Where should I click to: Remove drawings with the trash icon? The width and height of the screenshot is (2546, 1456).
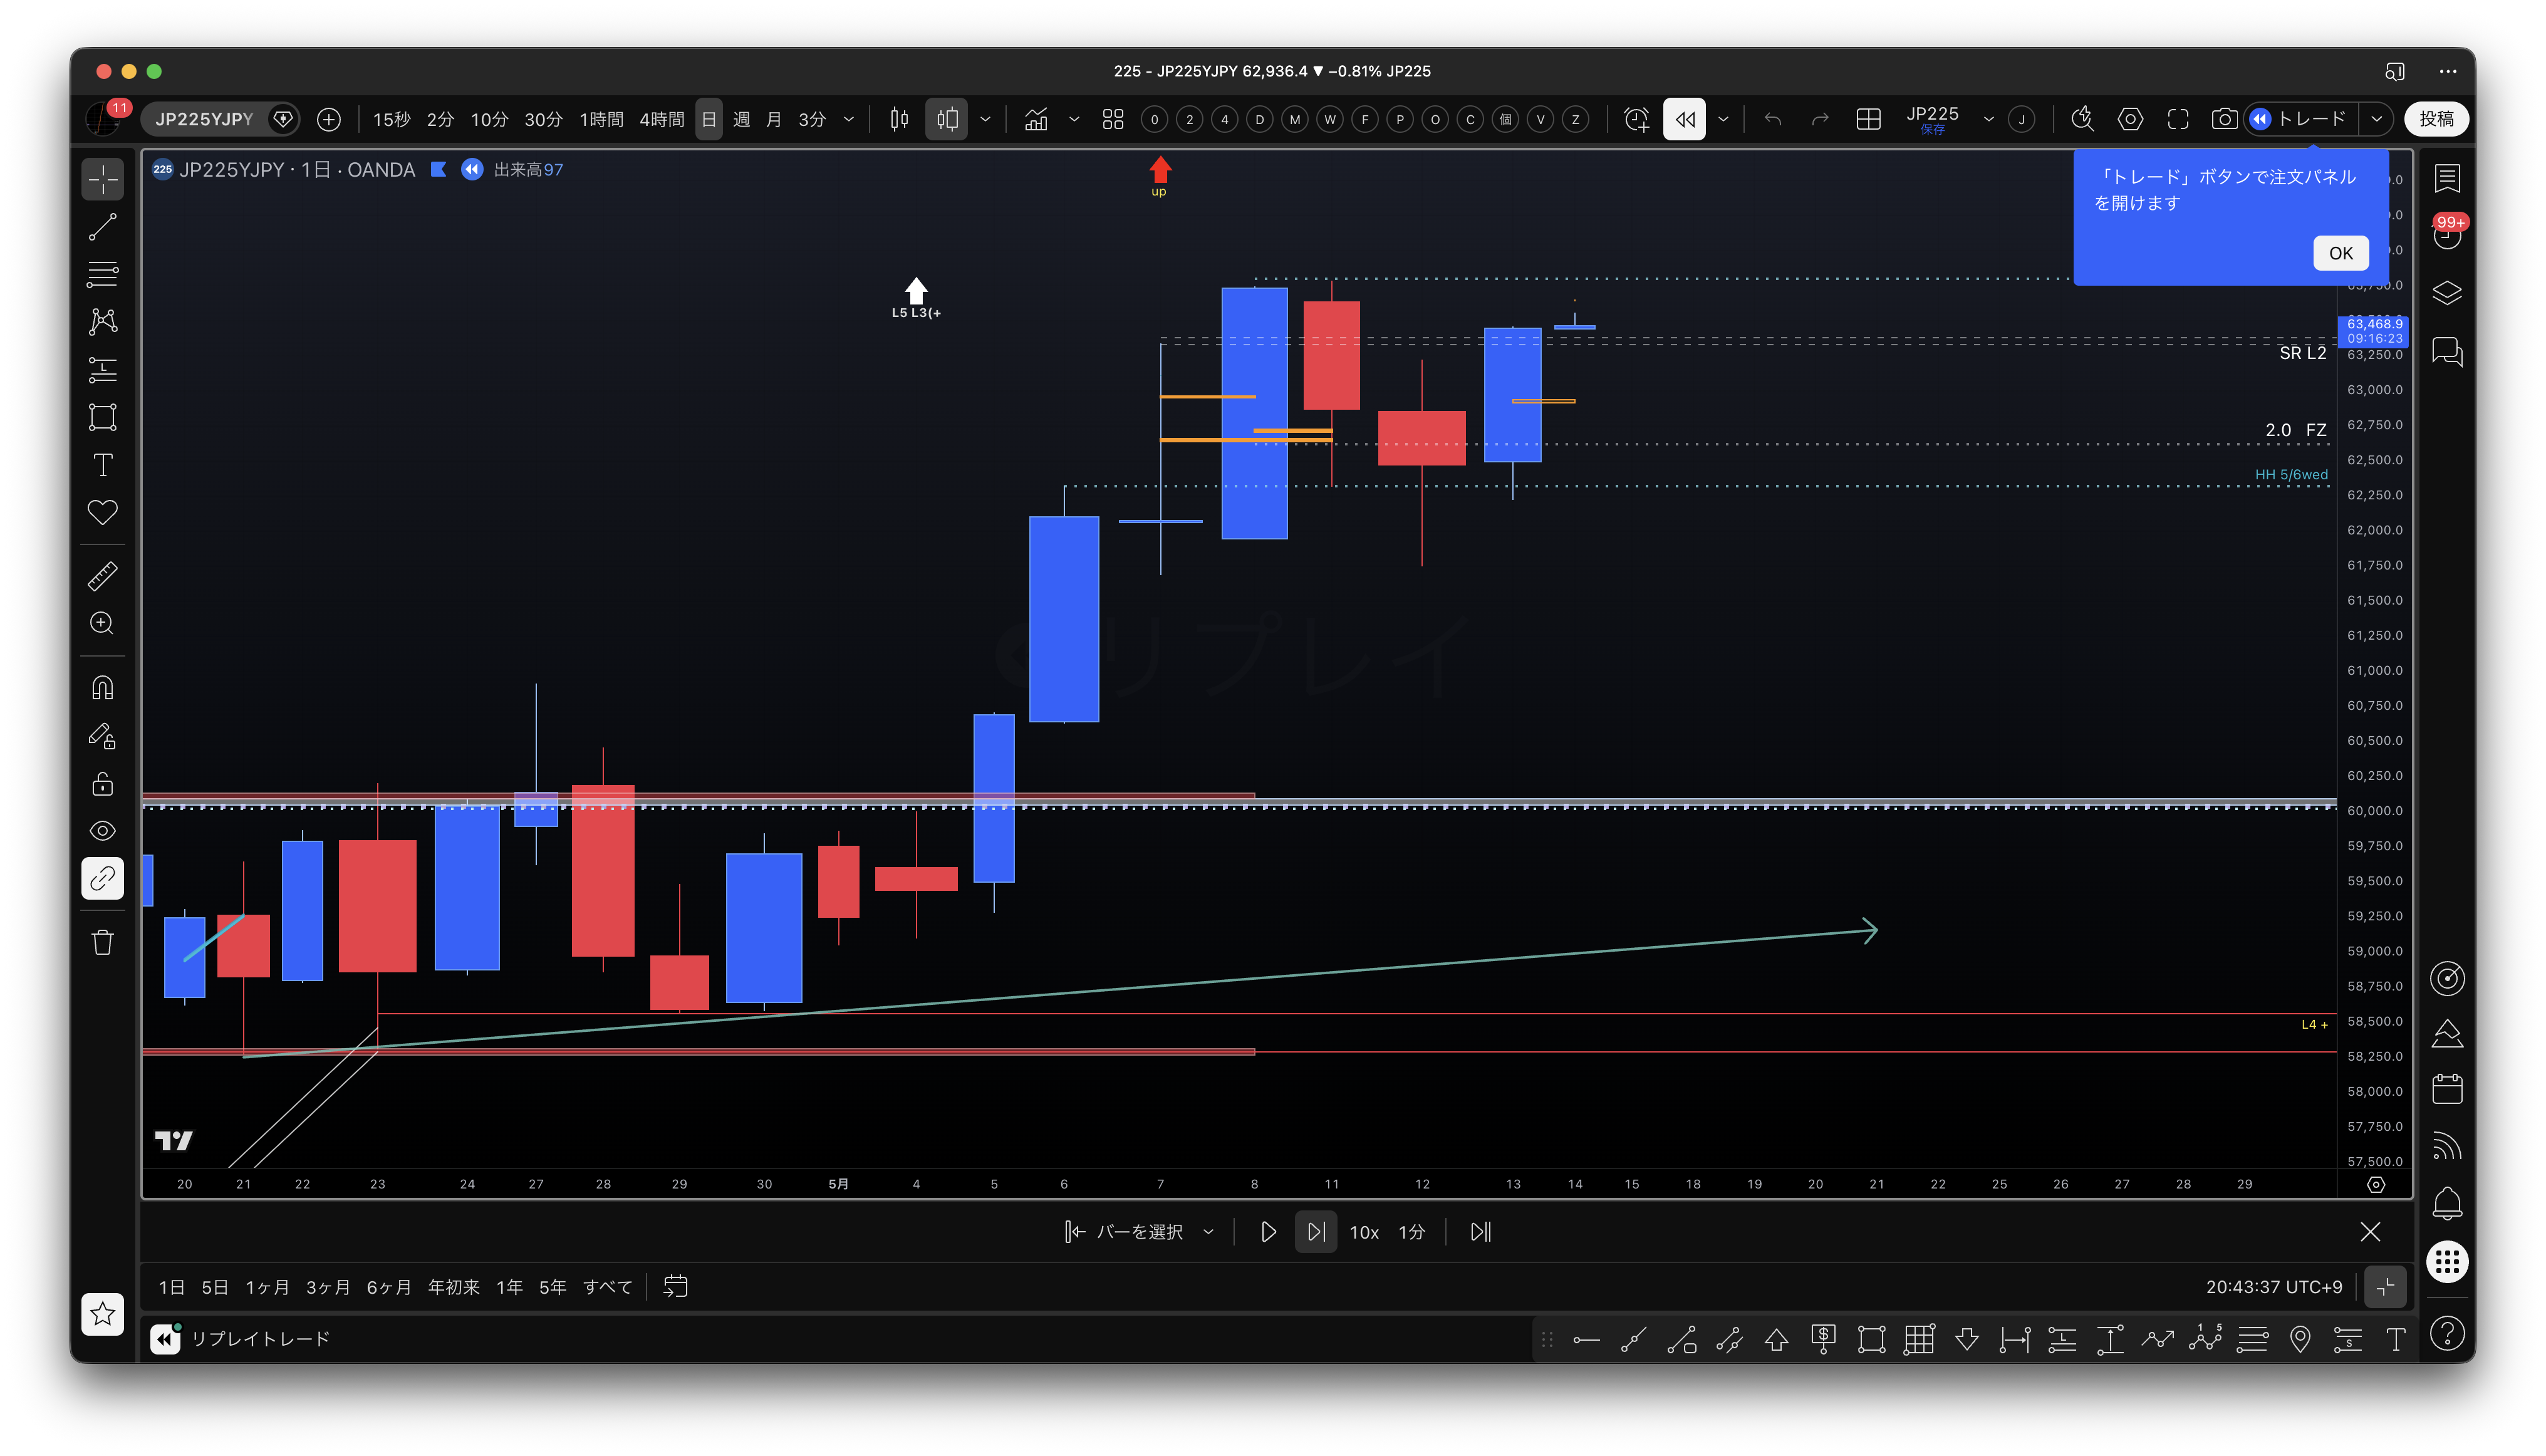pos(102,943)
